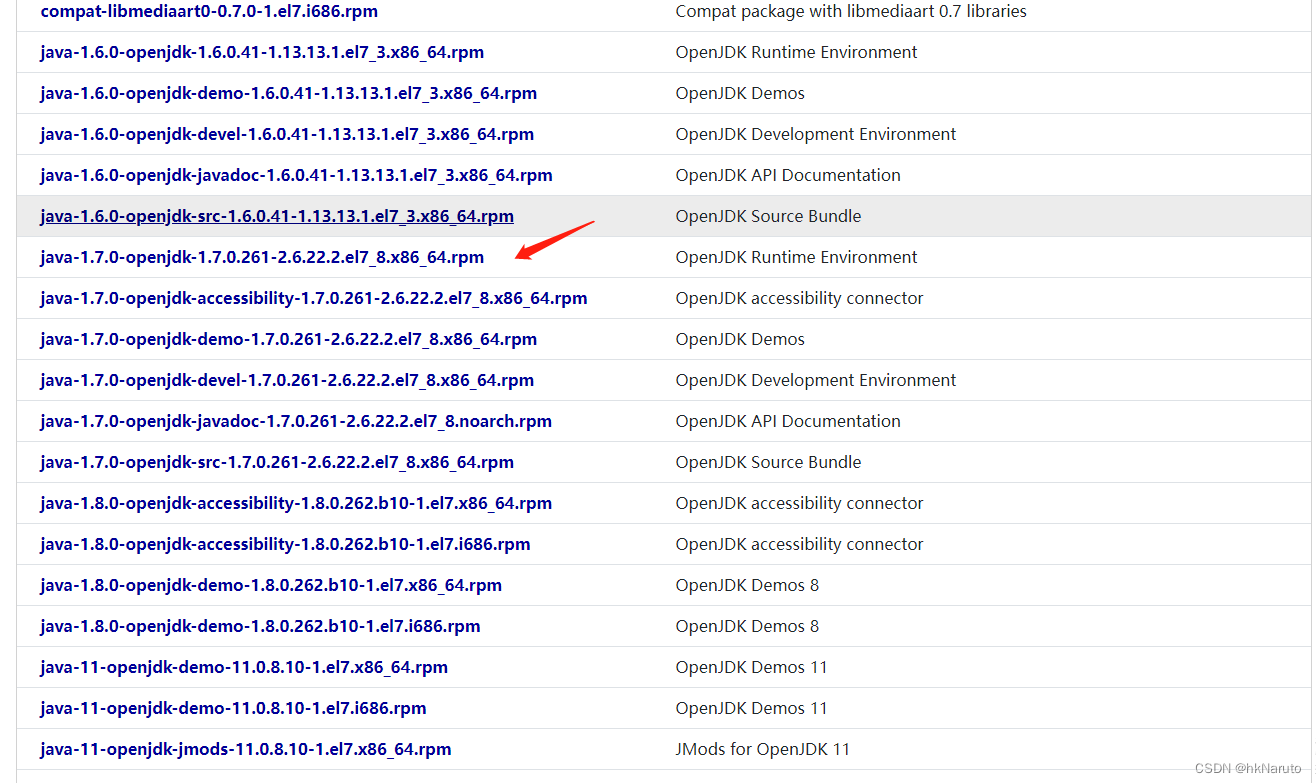The width and height of the screenshot is (1316, 783).
Task: Open compat-libmediaart0-0.7.0-1.el7.i686.rpm link
Action: coord(209,11)
